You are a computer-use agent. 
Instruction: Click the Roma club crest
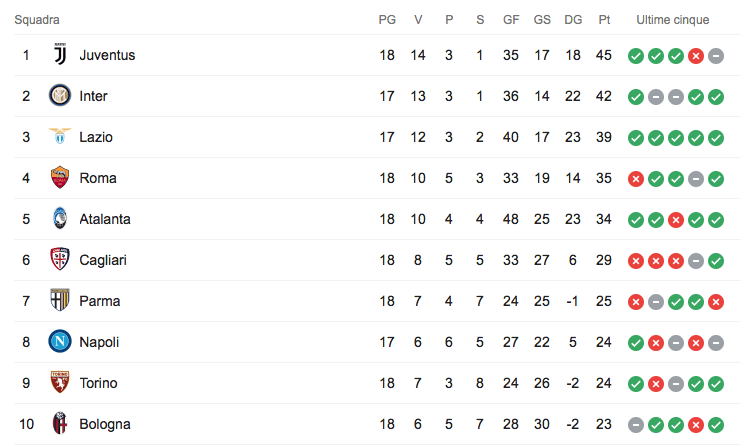59,178
